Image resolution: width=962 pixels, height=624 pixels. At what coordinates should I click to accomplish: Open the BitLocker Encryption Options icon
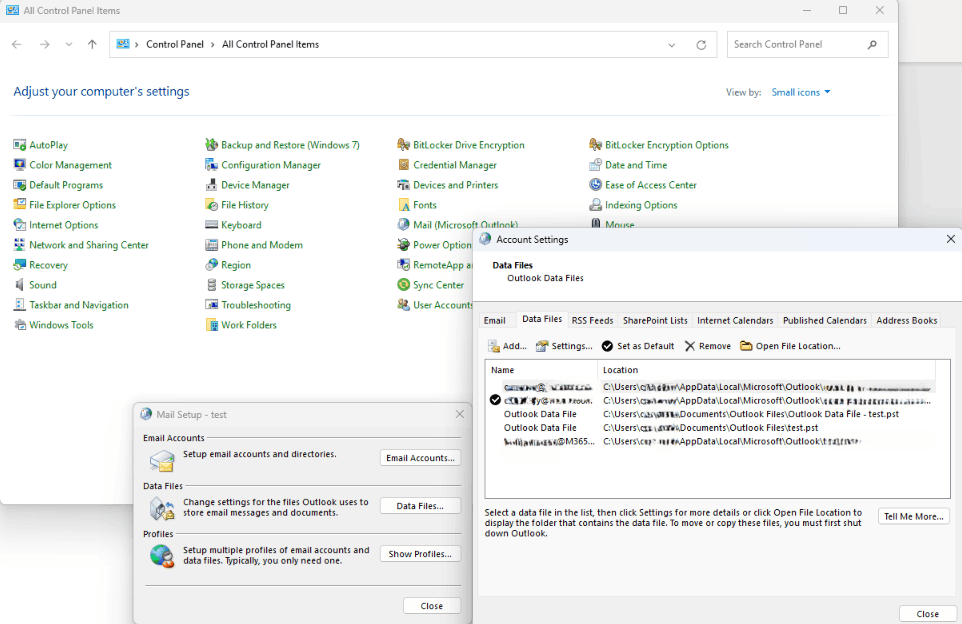pyautogui.click(x=595, y=145)
